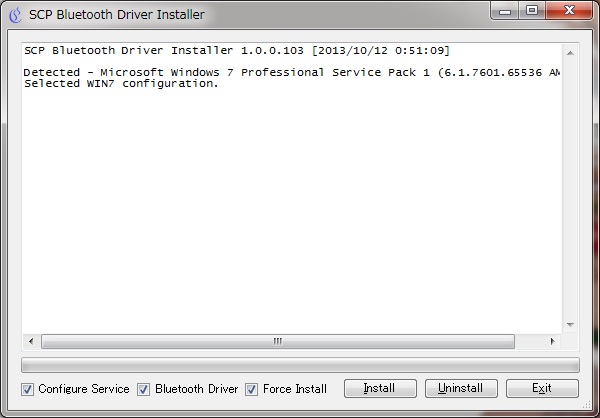
Task: Click the horizontal scrollbar thumb
Action: pyautogui.click(x=278, y=341)
